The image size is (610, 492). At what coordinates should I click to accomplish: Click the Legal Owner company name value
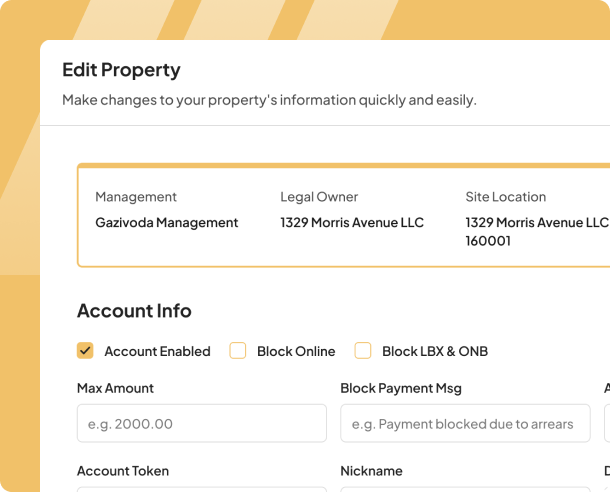352,223
